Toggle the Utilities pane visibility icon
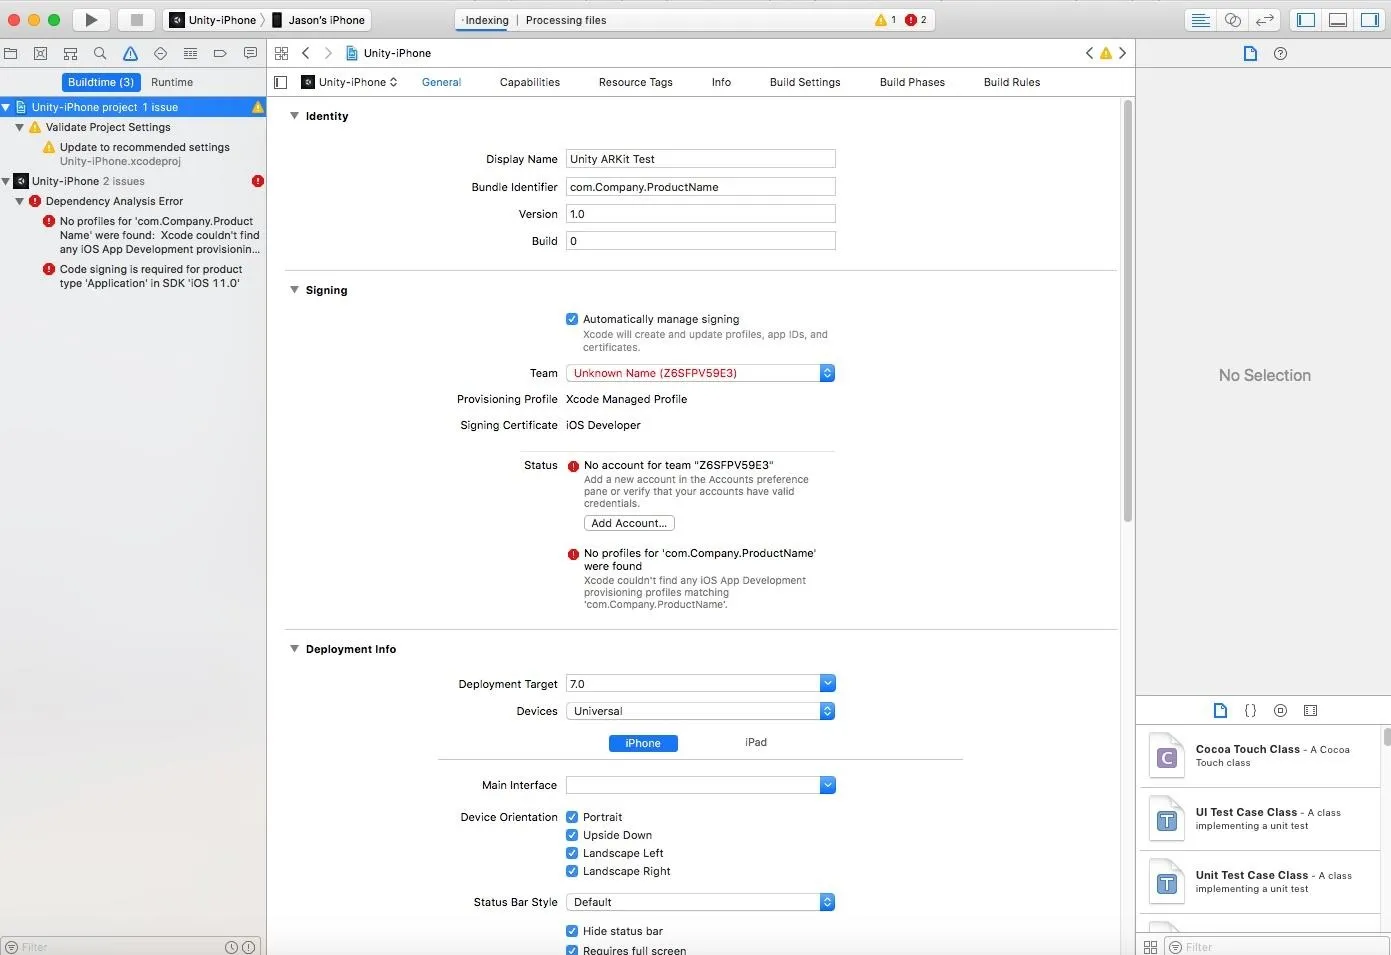Image resolution: width=1391 pixels, height=955 pixels. (x=1369, y=20)
